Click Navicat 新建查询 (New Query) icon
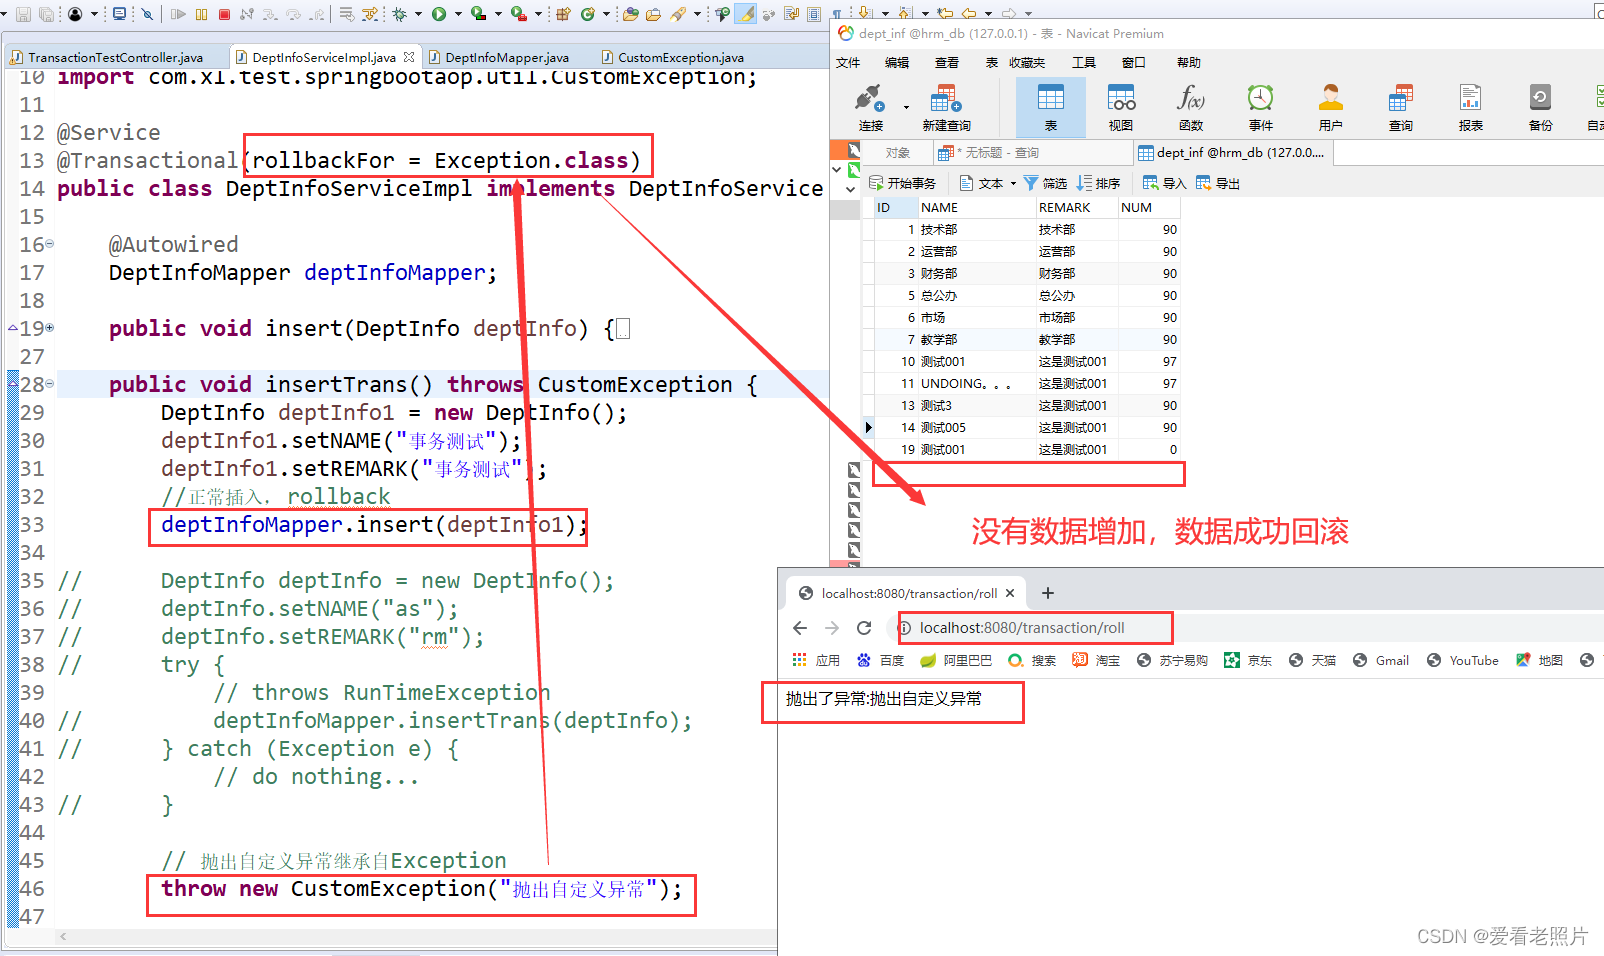This screenshot has height=956, width=1604. pos(946,108)
